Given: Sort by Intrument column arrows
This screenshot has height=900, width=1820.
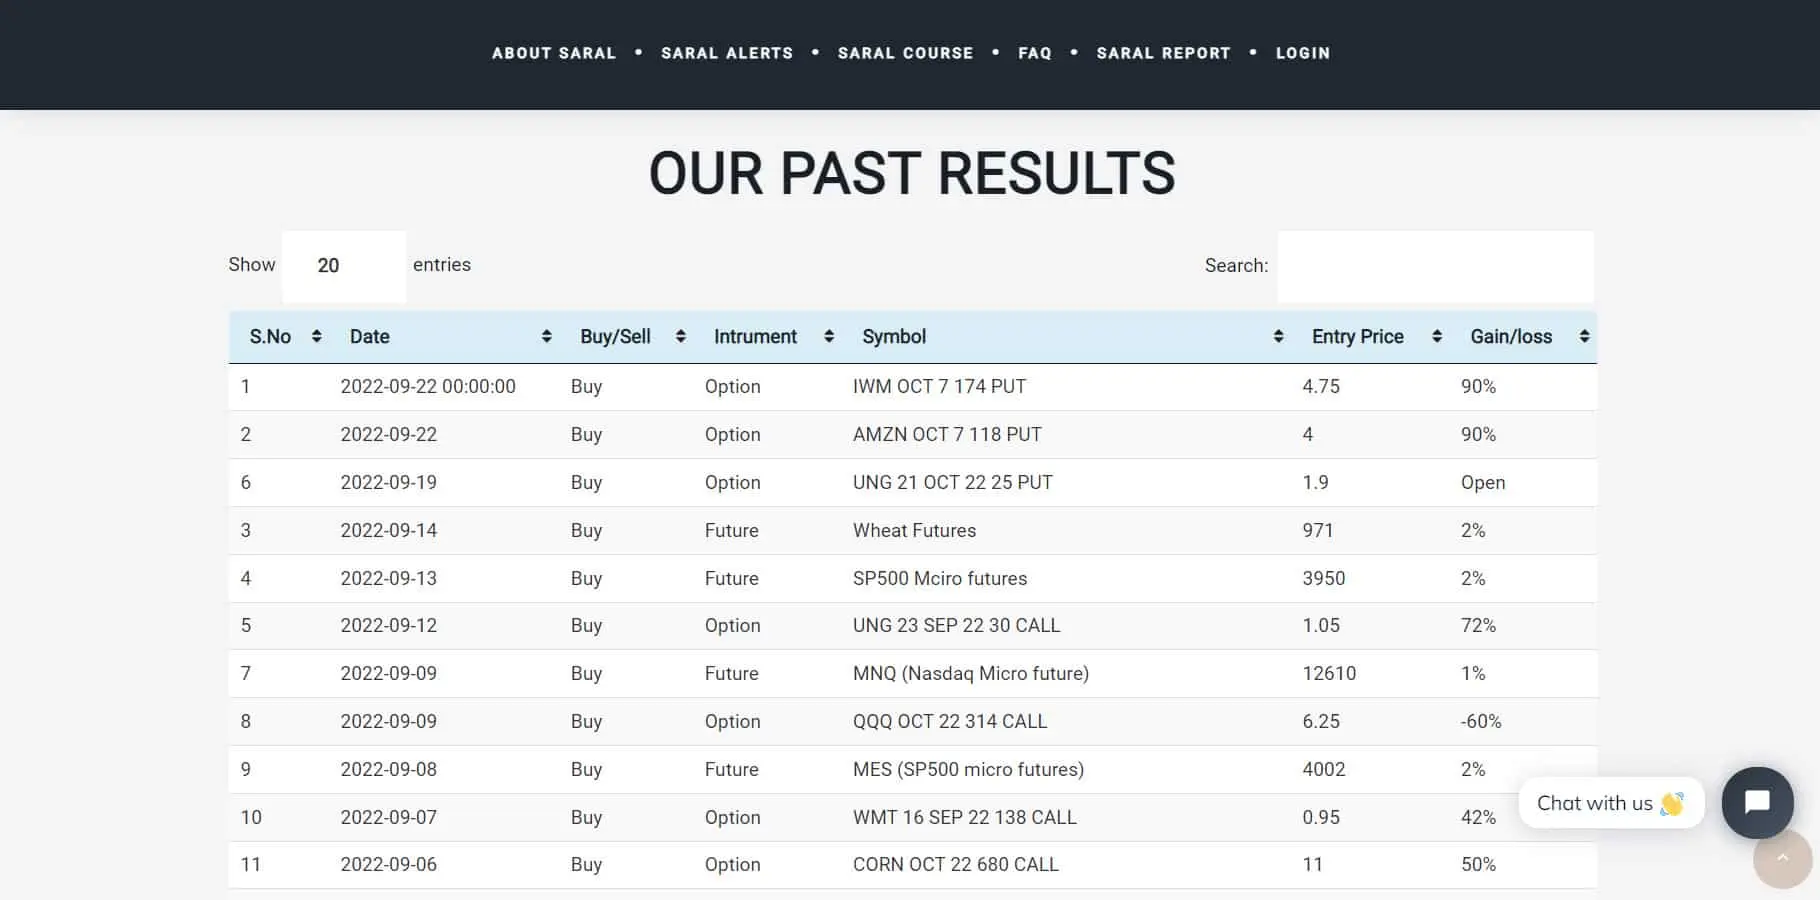Looking at the screenshot, I should click(828, 336).
